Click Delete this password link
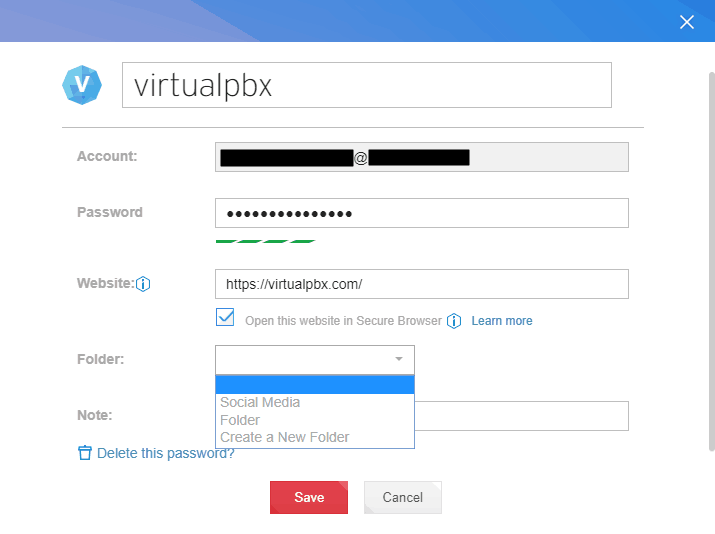The width and height of the screenshot is (715, 534). coord(166,453)
